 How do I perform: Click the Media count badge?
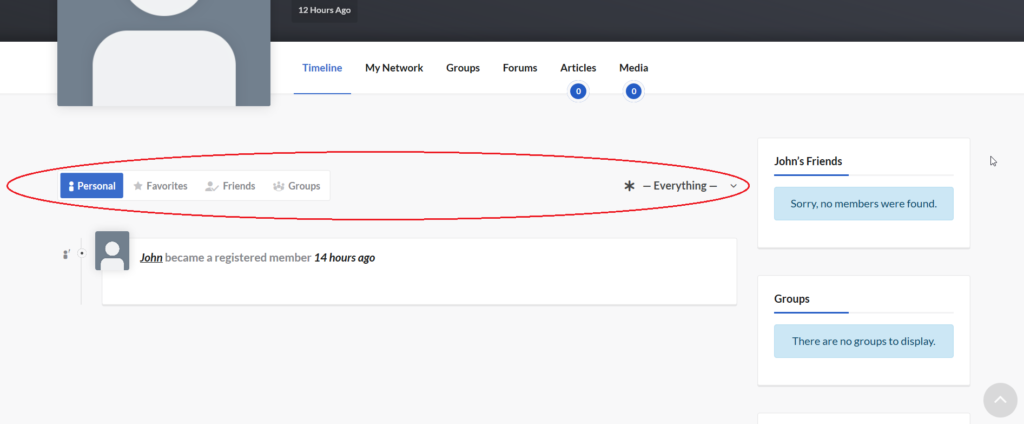633,91
